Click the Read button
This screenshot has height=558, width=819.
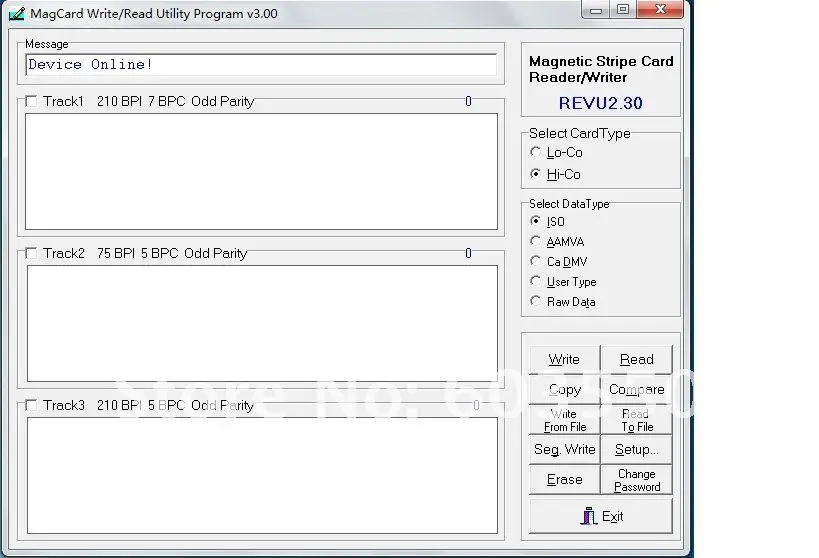(x=637, y=359)
